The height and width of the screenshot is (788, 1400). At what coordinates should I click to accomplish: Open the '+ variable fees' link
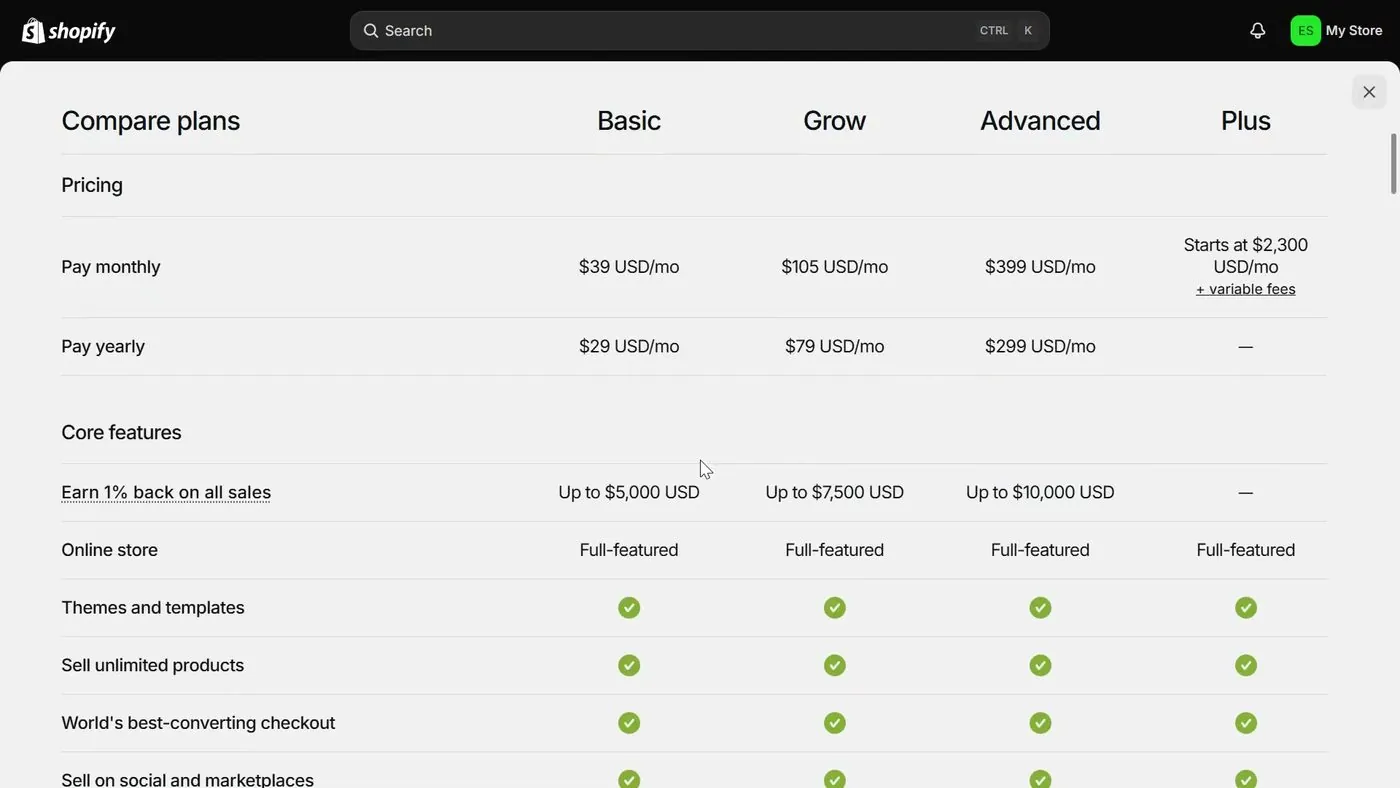pos(1246,289)
